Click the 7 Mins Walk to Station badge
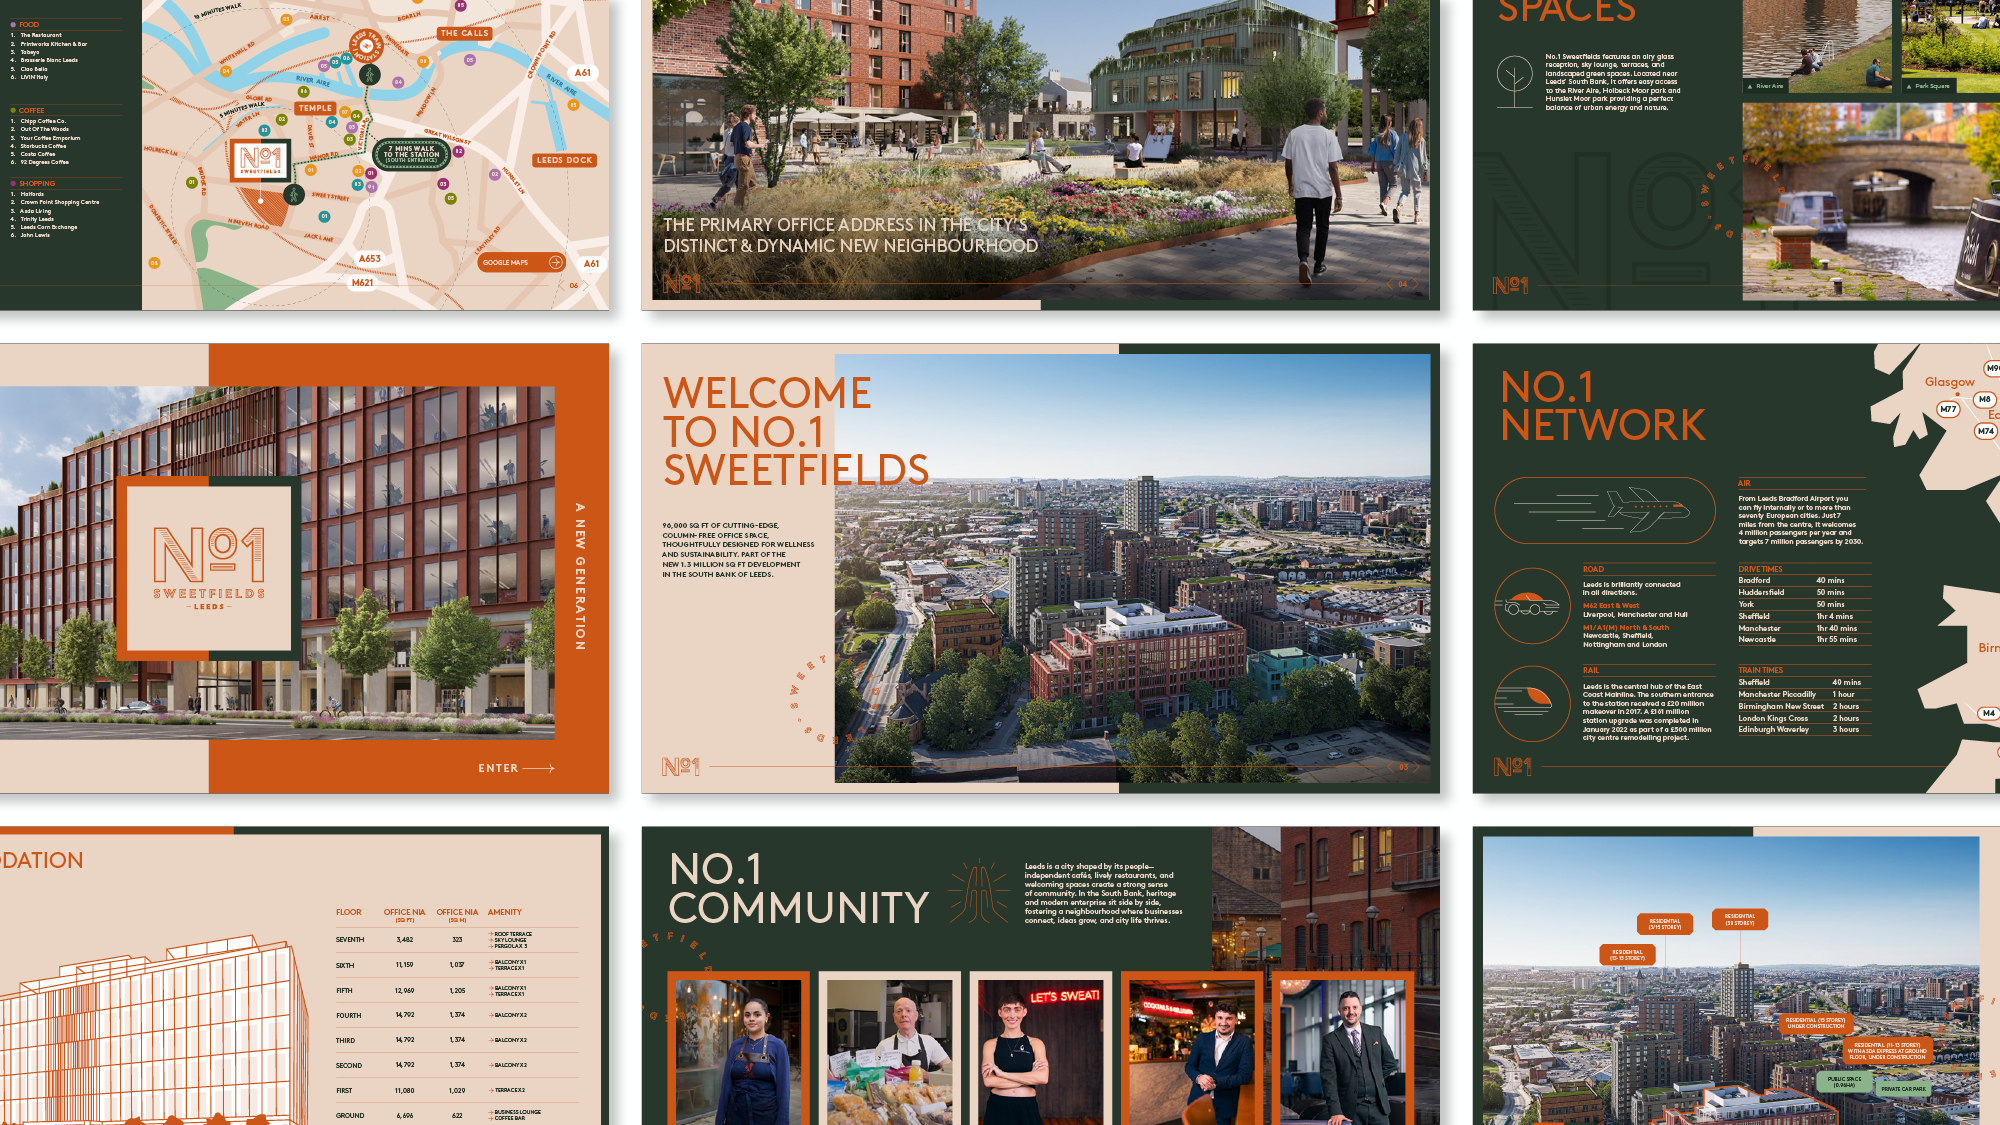Image resolution: width=2000 pixels, height=1125 pixels. click(411, 154)
